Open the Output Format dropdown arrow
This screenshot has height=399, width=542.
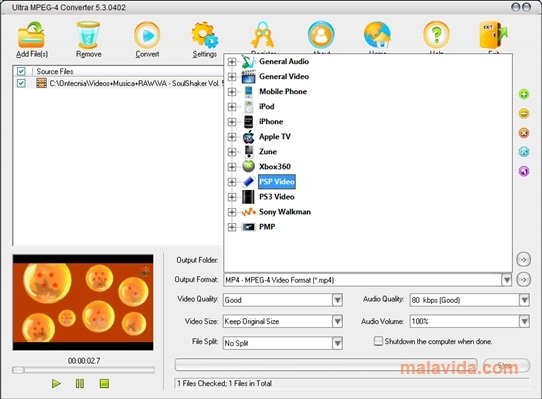(507, 280)
